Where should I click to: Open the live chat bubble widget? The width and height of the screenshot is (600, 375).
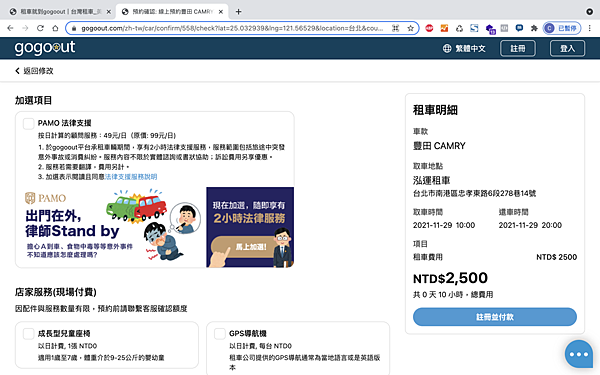579,354
